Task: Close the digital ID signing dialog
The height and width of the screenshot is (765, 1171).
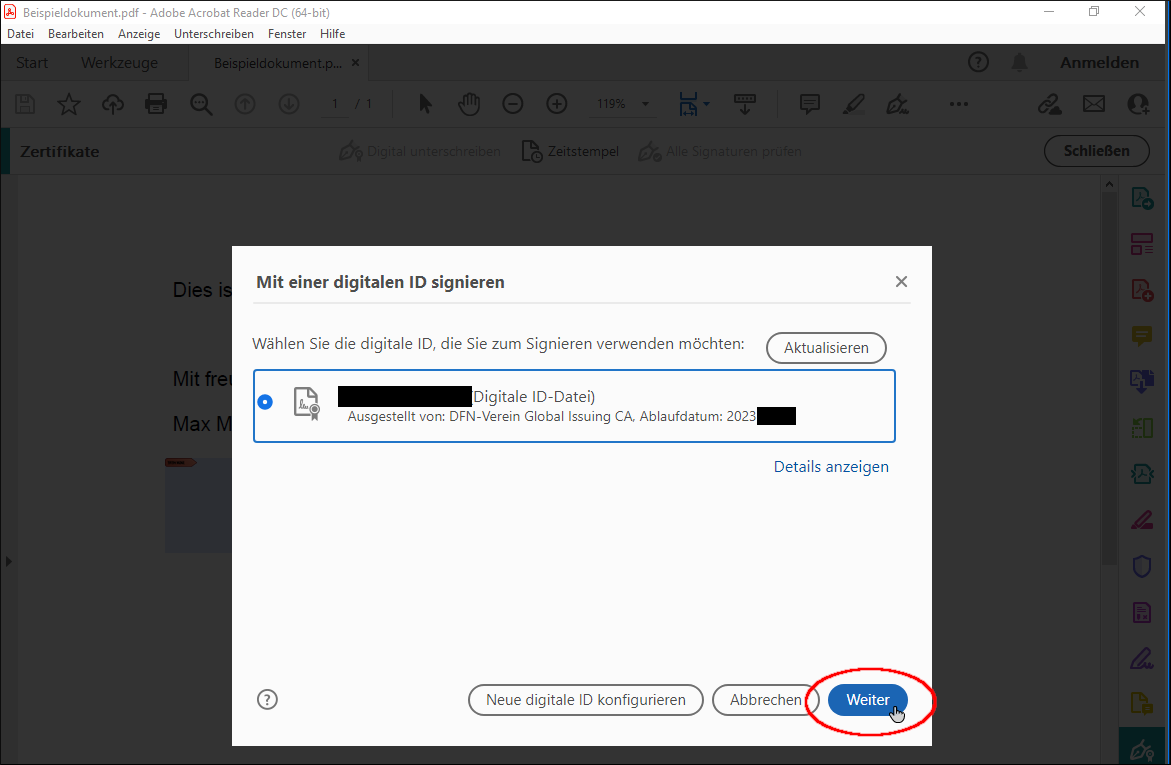Action: 901,282
